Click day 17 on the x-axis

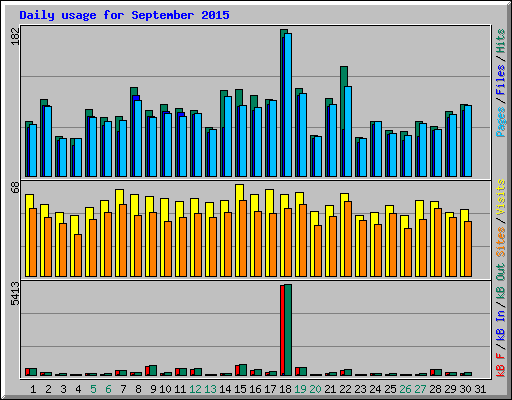coord(270,389)
